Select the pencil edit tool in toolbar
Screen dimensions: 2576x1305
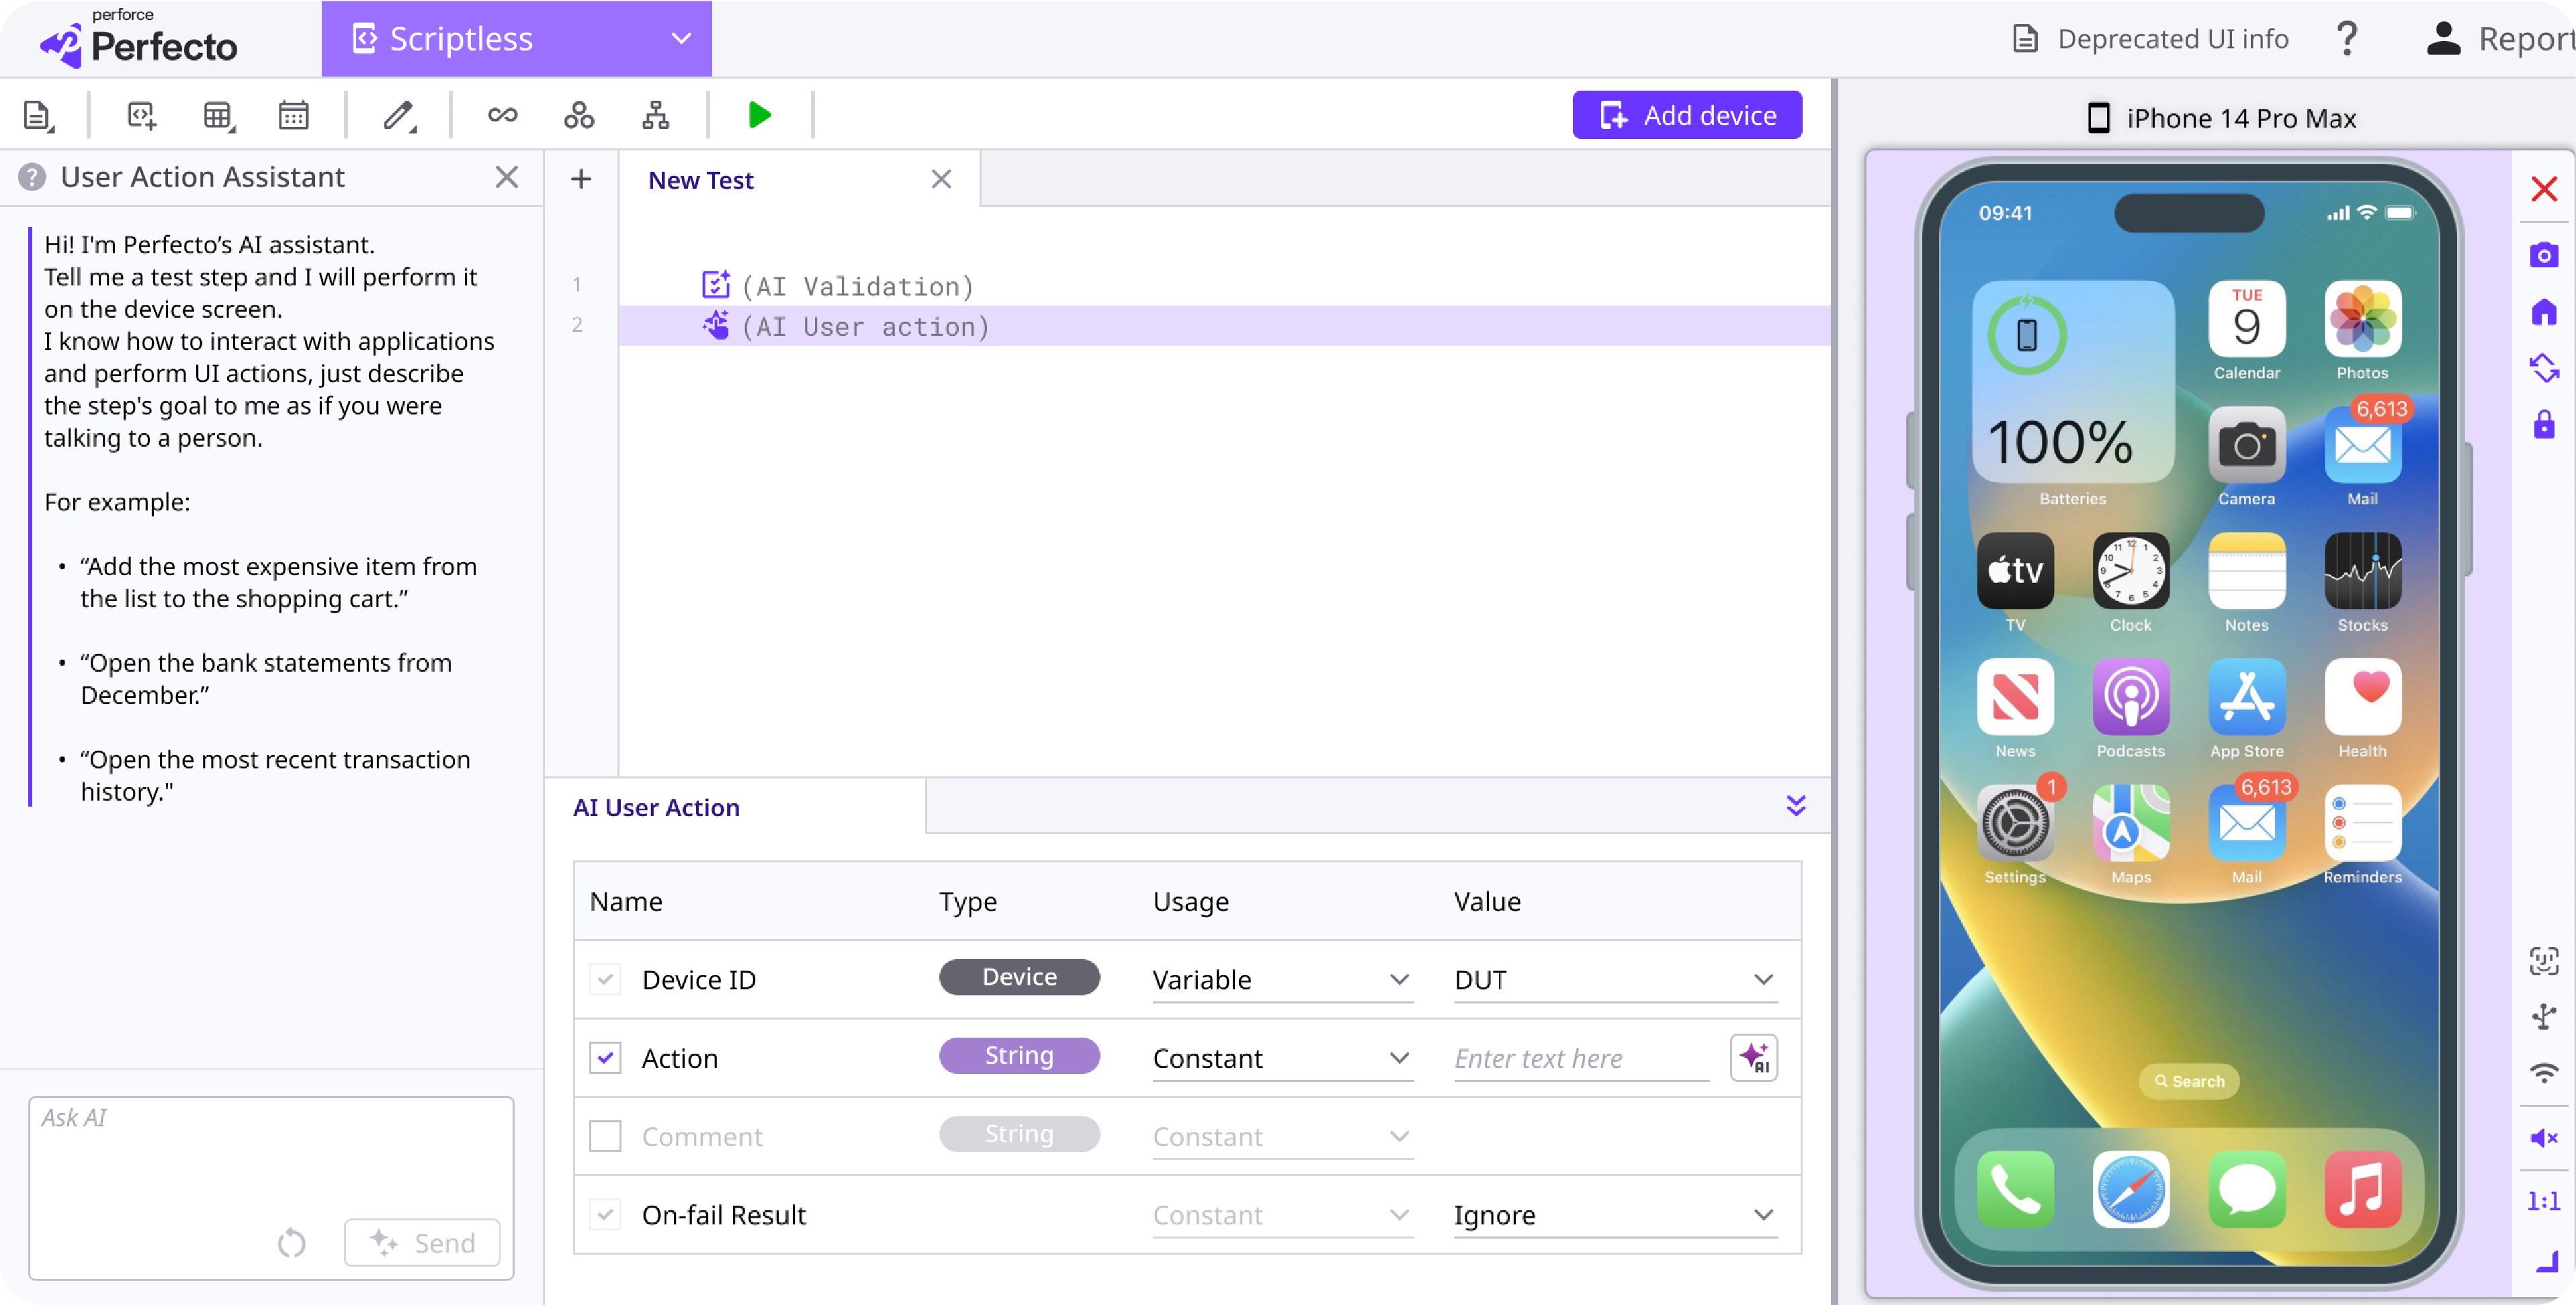point(400,116)
